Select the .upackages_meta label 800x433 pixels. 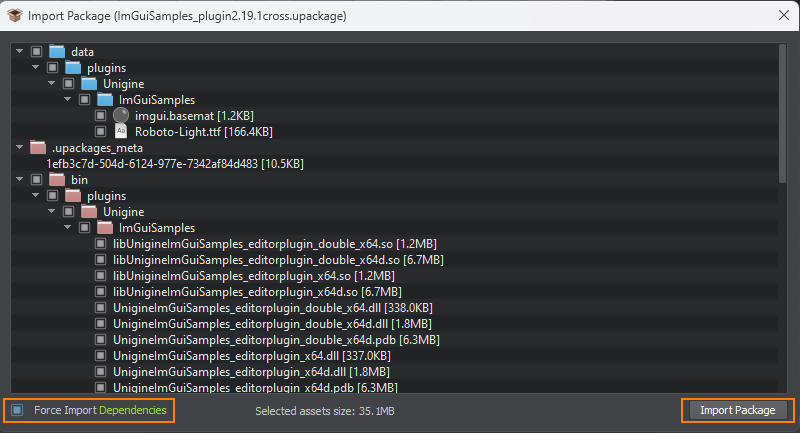97,148
